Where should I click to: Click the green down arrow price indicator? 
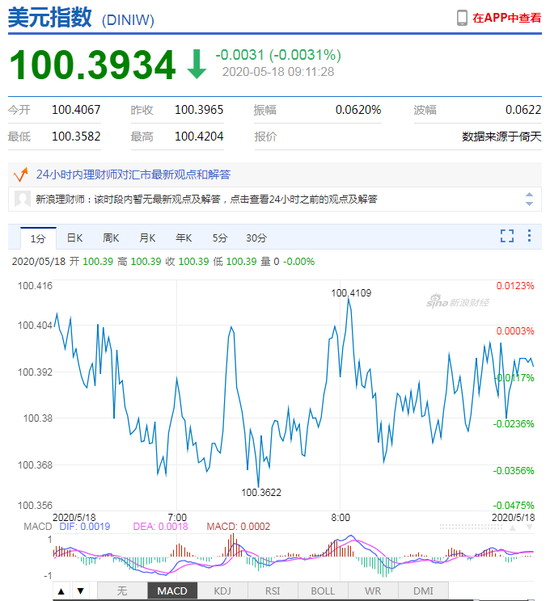197,64
